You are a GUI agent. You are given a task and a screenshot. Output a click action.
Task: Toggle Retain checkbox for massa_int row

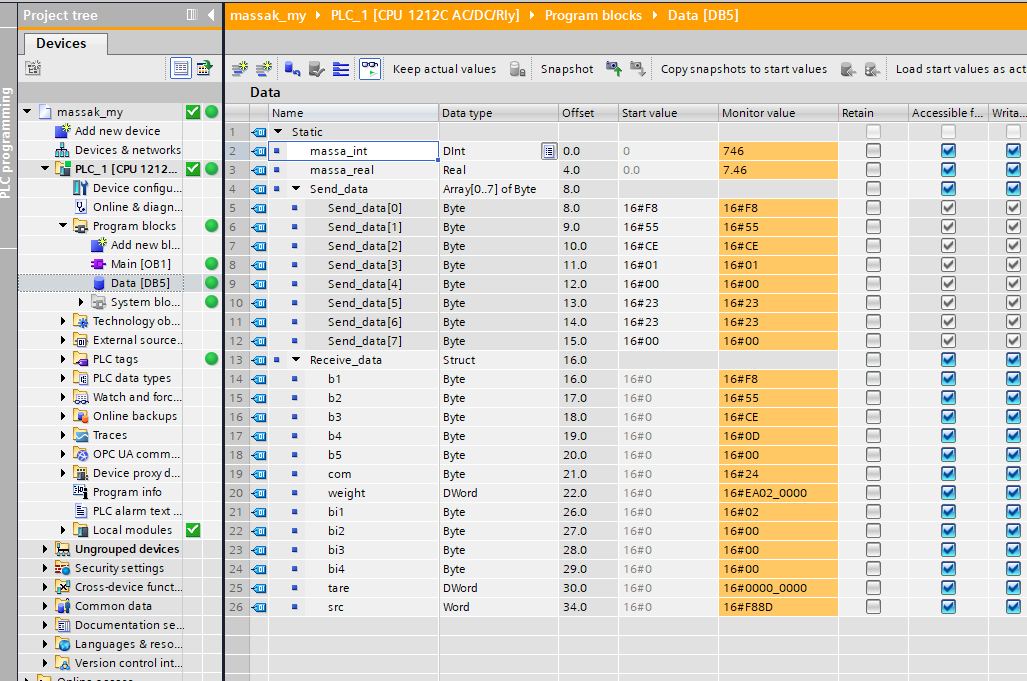tap(873, 151)
